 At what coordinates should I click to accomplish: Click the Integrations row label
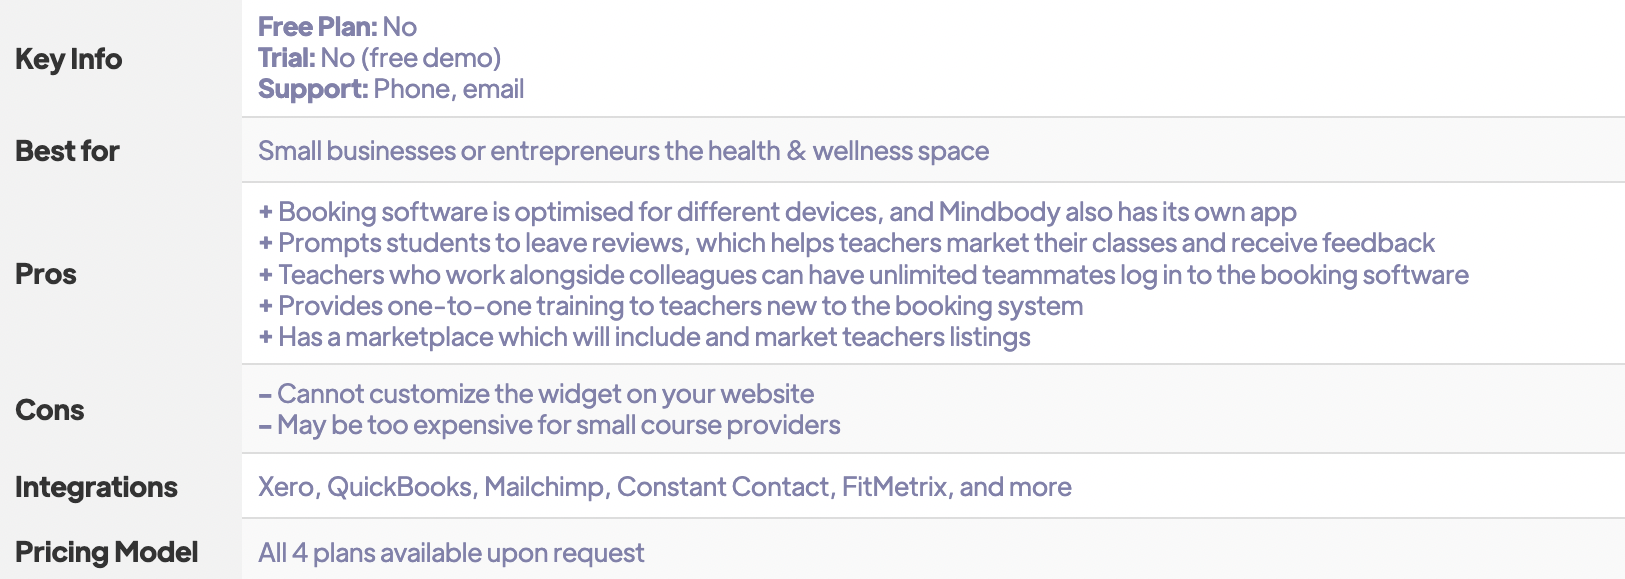96,487
